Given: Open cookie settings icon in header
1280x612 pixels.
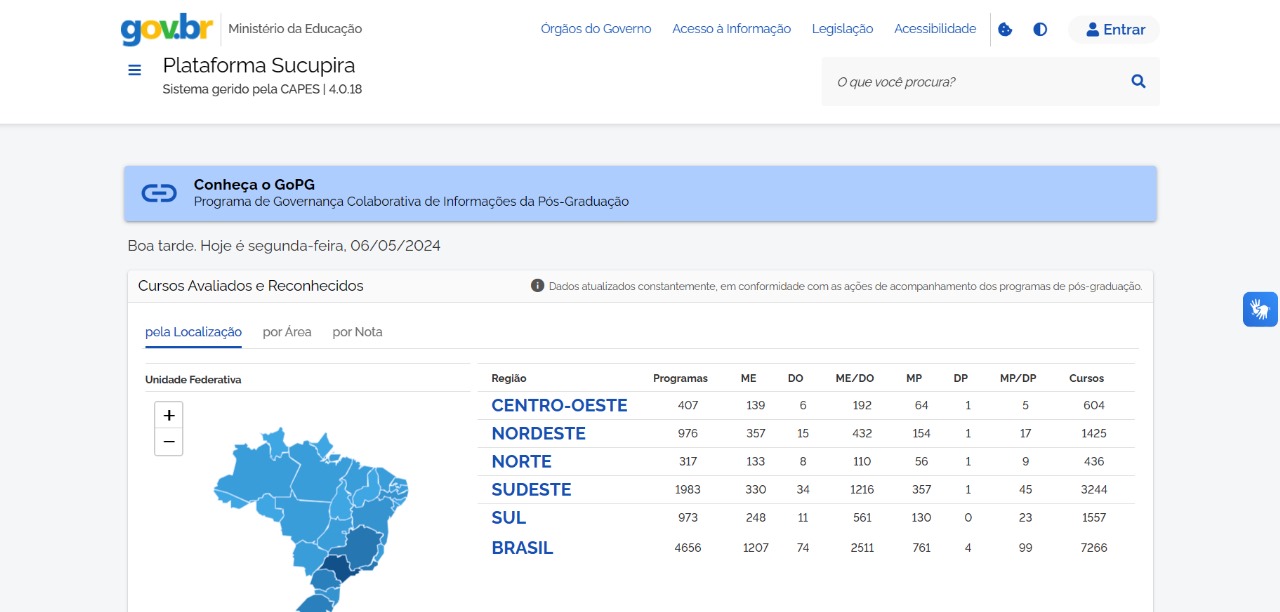Looking at the screenshot, I should [x=1005, y=29].
